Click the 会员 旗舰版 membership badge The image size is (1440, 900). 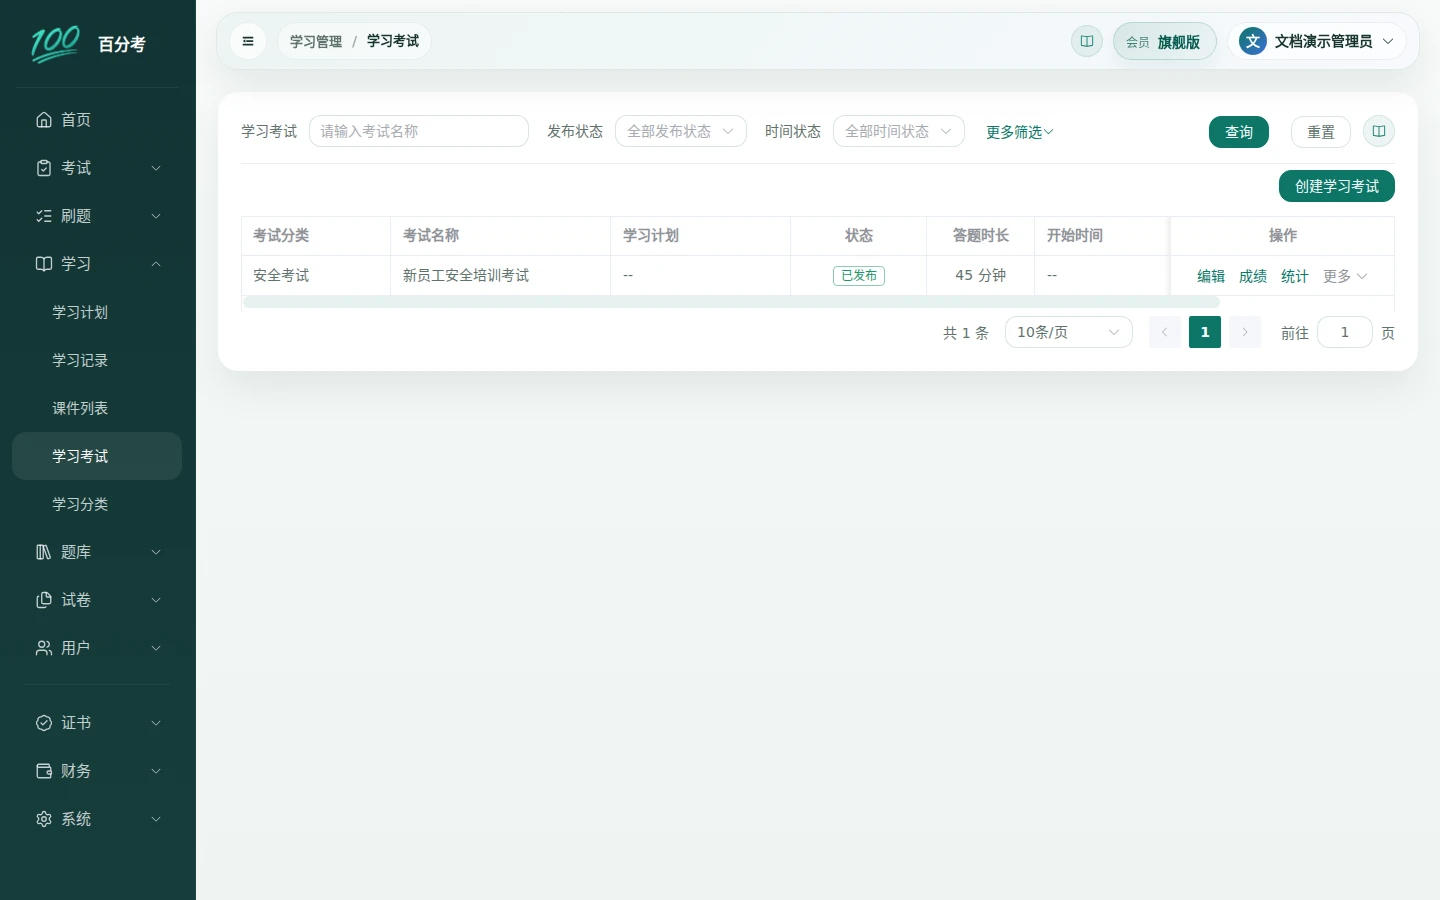click(1165, 41)
